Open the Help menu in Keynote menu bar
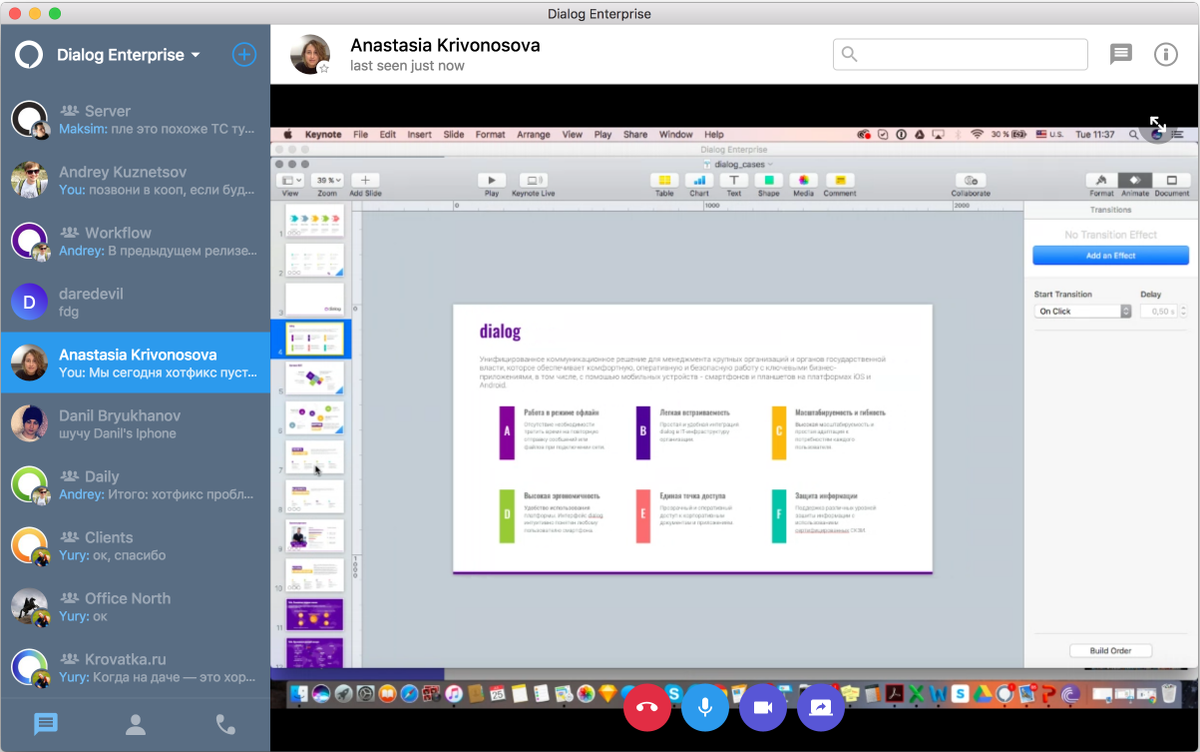Image resolution: width=1200 pixels, height=752 pixels. point(713,134)
